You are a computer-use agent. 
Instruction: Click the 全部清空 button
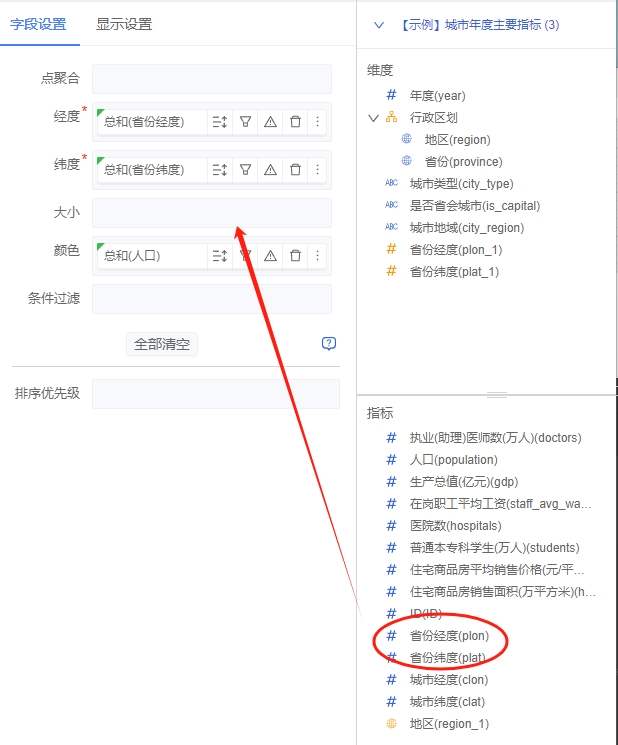[165, 345]
